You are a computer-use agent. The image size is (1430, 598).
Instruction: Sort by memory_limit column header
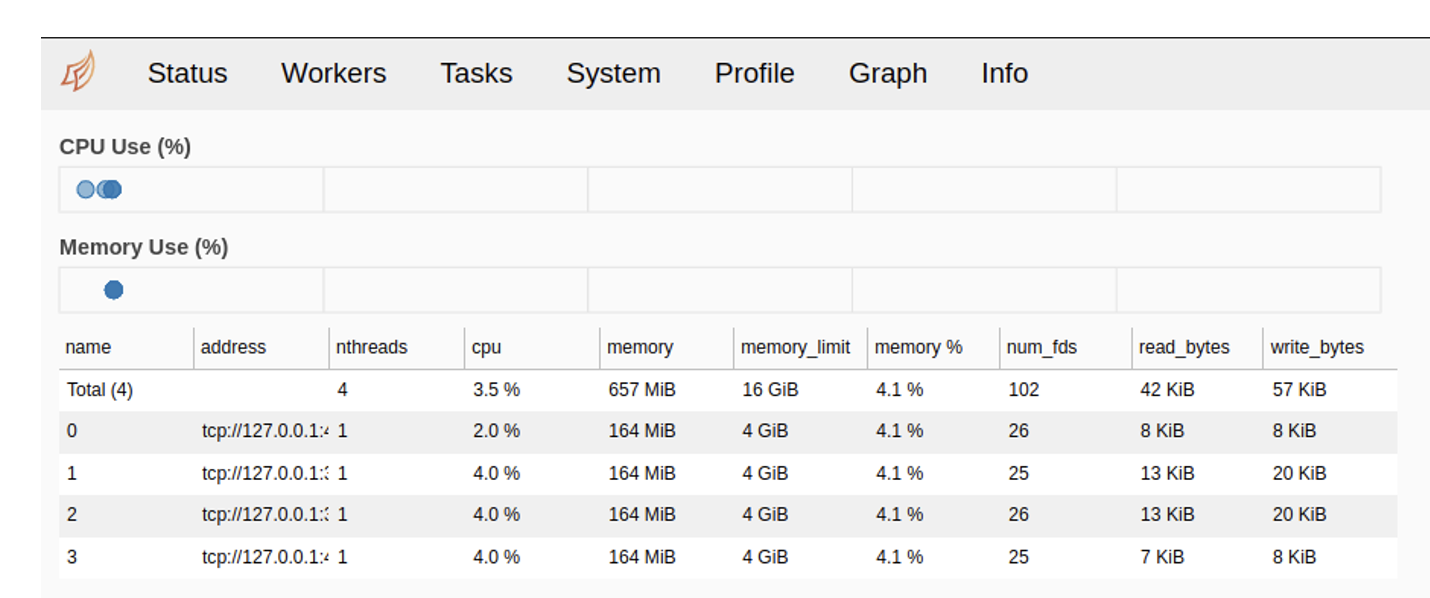795,347
